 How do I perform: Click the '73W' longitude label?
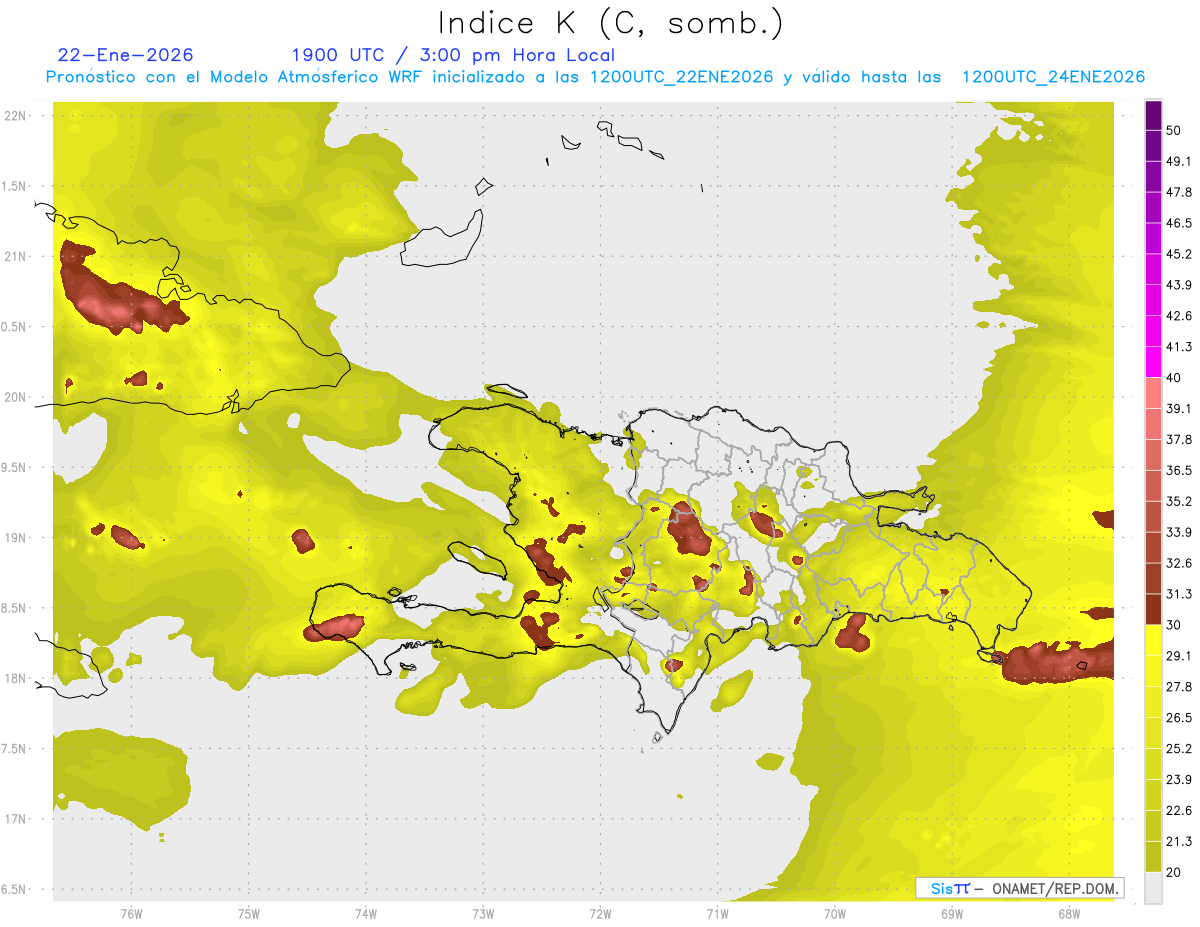[x=483, y=913]
